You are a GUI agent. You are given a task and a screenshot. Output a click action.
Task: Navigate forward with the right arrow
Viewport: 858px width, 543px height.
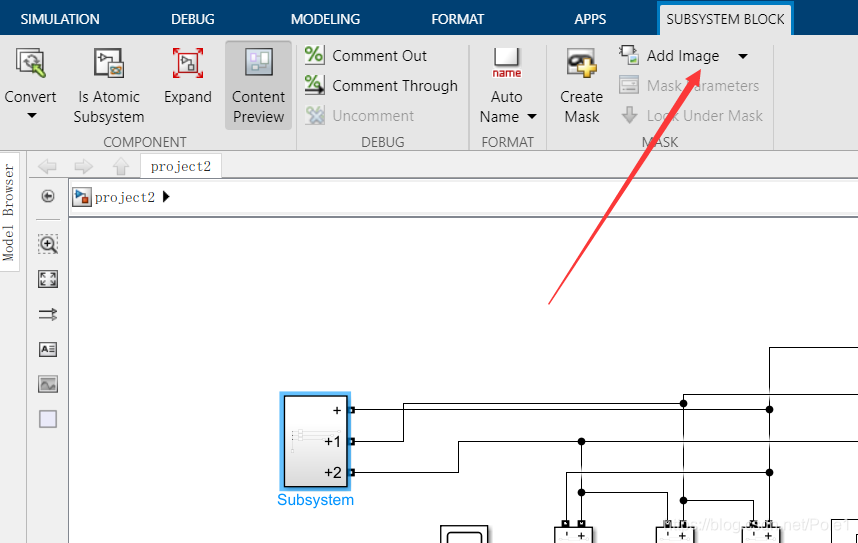click(x=84, y=166)
